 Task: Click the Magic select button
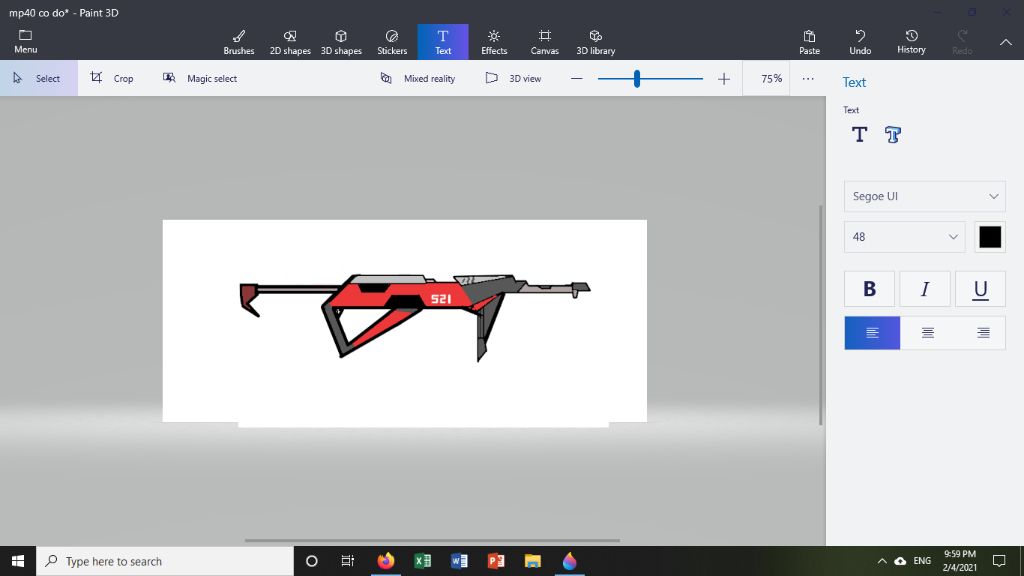[200, 78]
